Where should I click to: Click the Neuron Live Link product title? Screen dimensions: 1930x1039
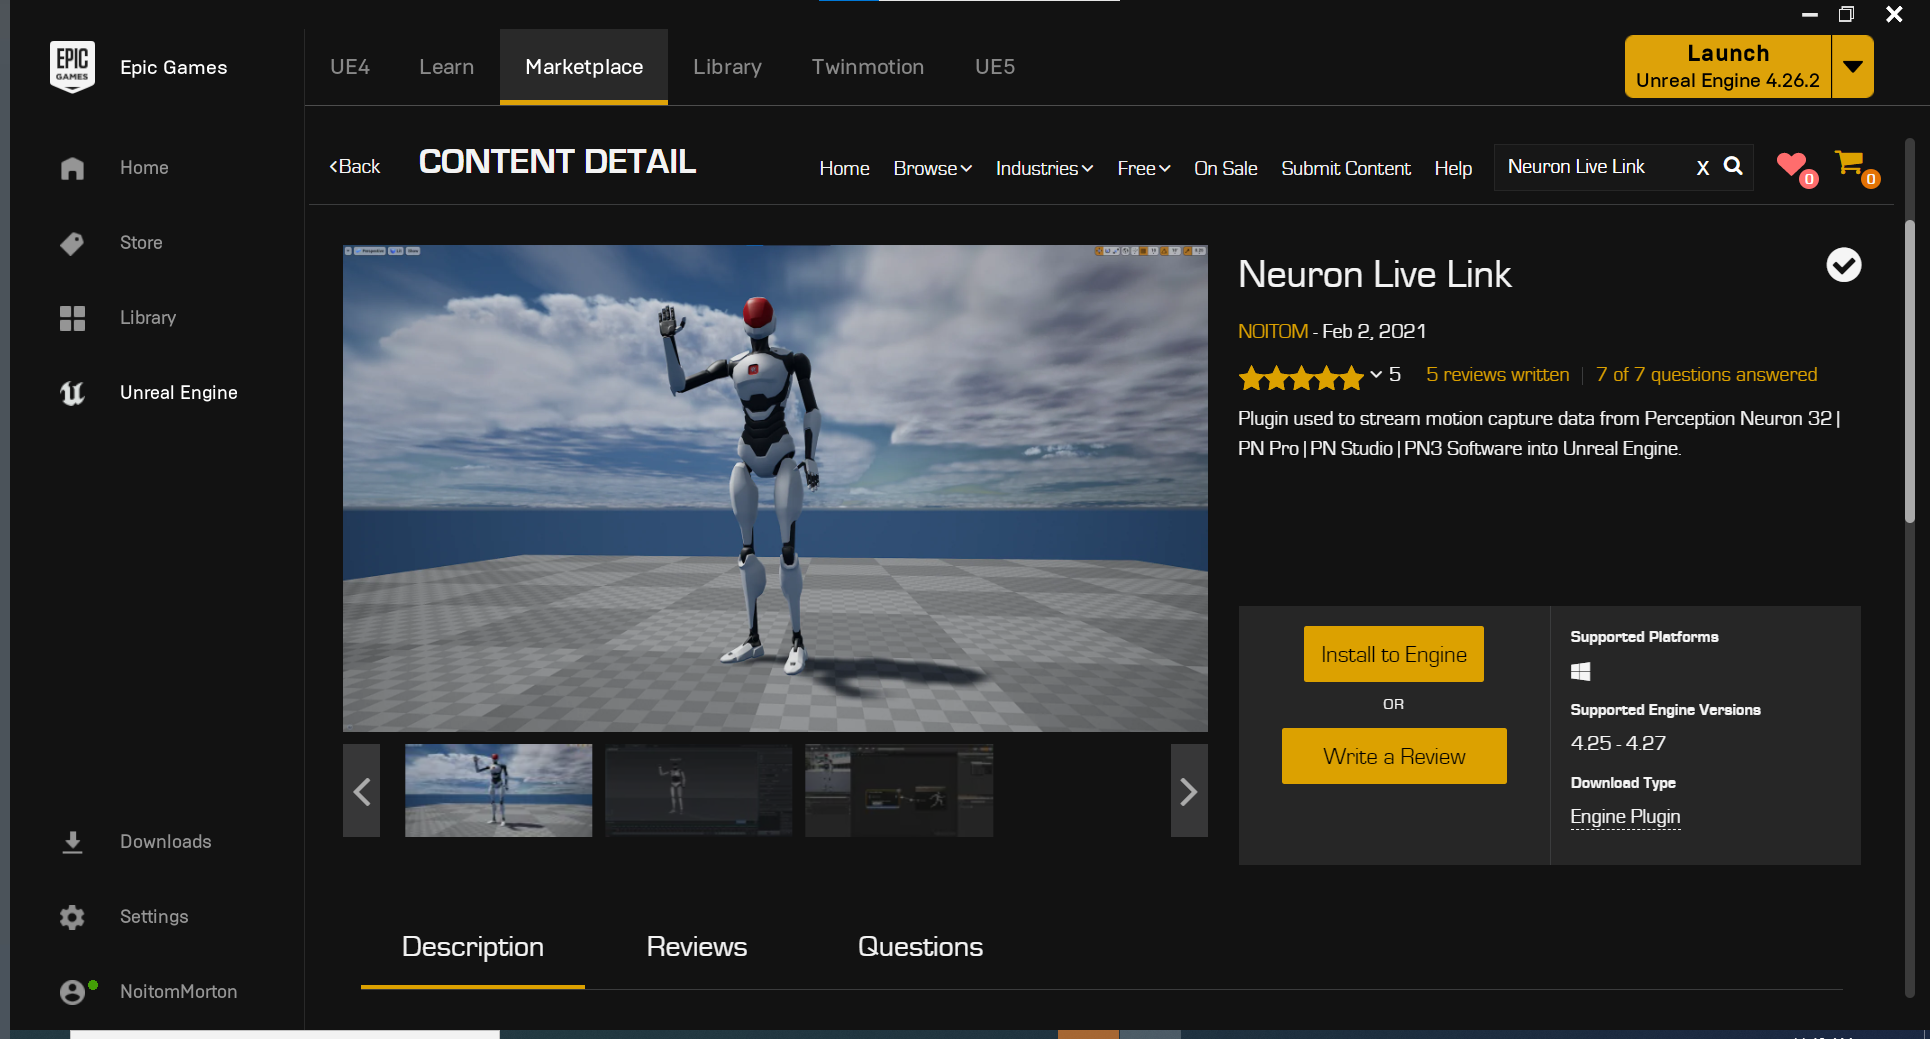coord(1374,275)
